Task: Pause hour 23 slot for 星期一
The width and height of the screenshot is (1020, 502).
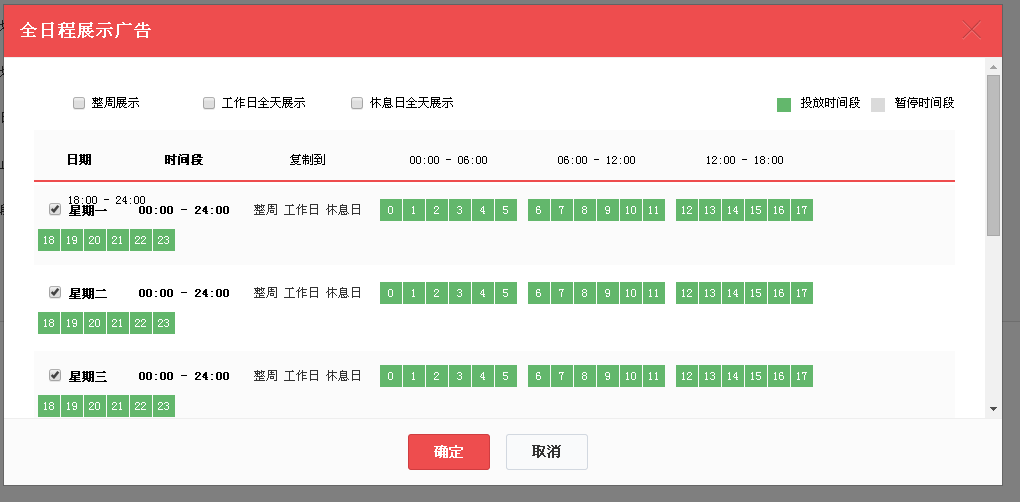Action: pyautogui.click(x=164, y=240)
